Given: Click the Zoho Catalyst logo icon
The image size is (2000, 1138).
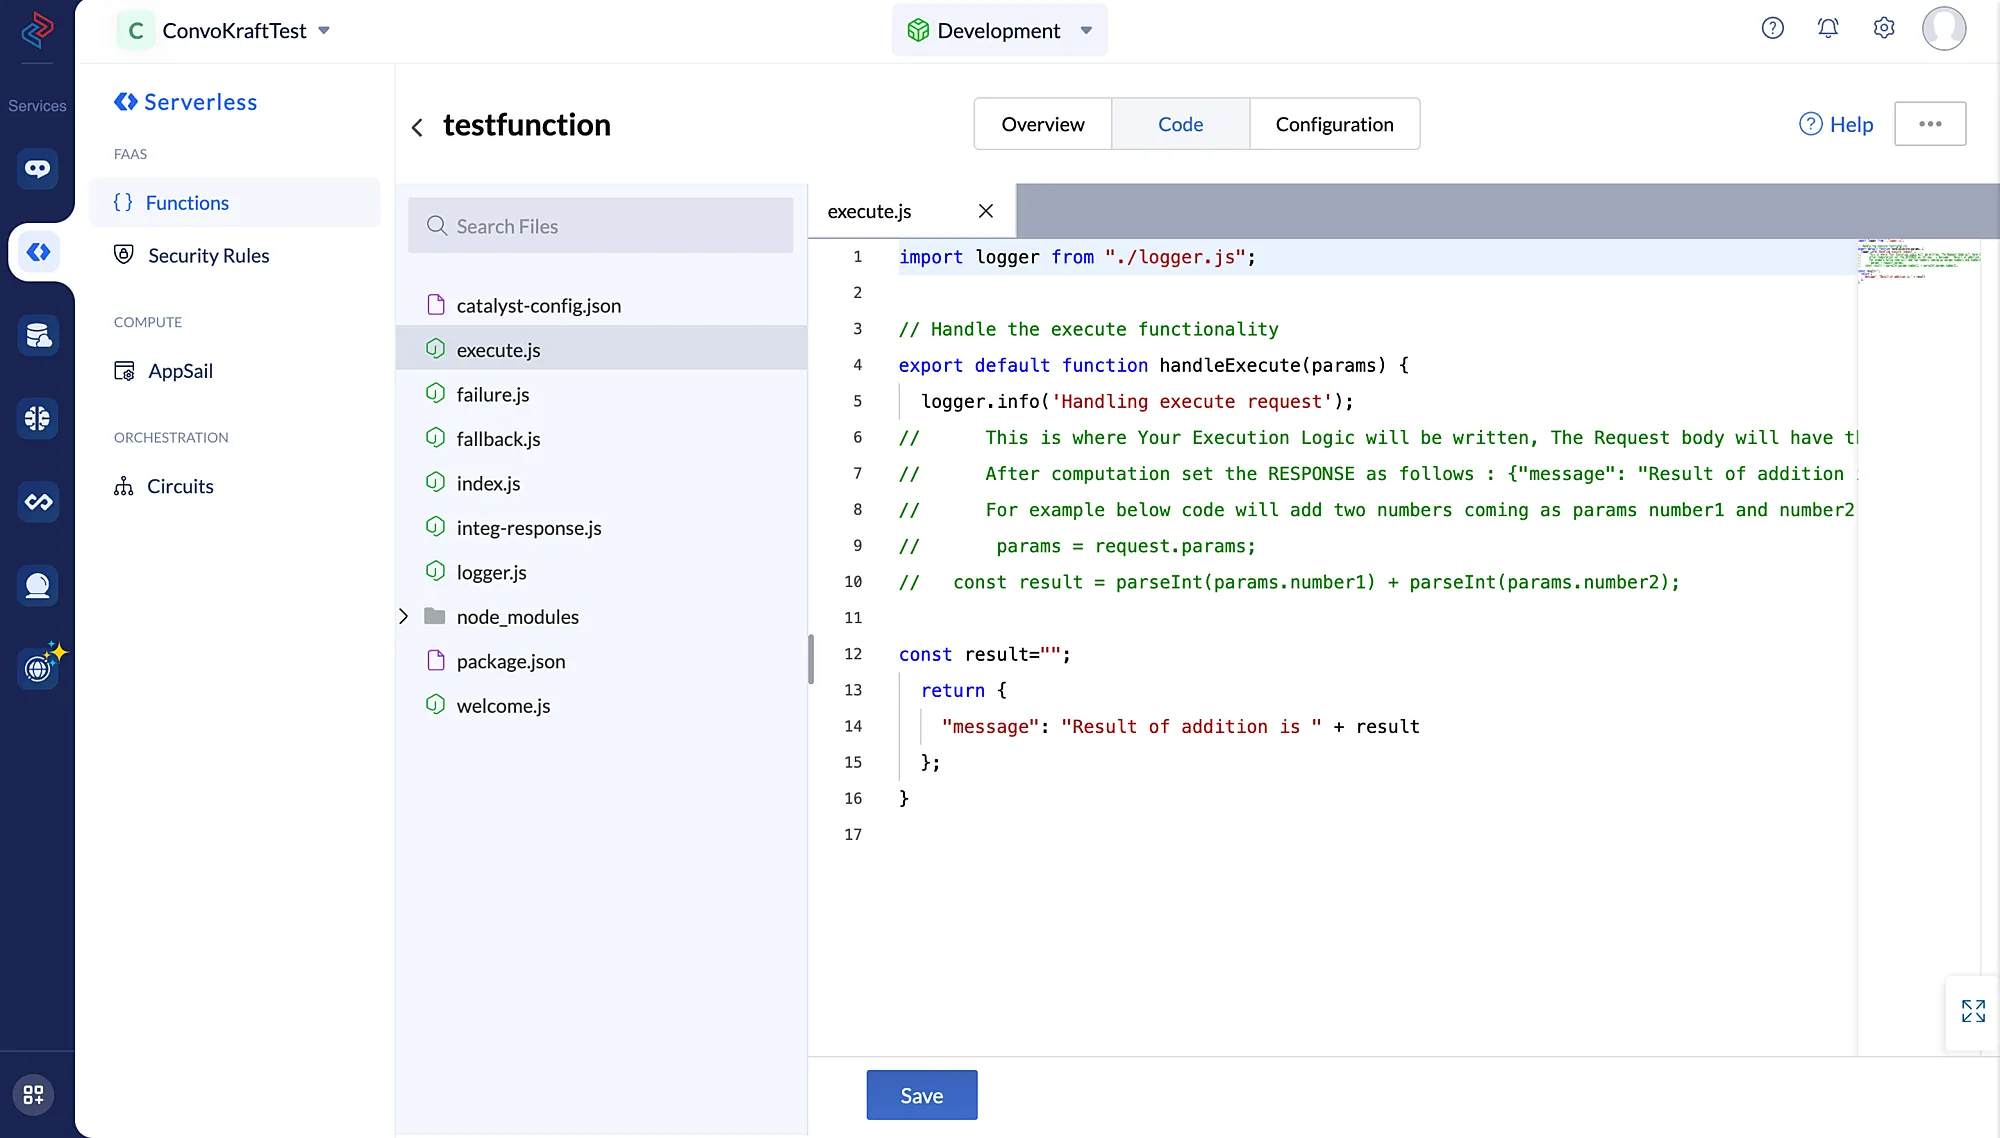Looking at the screenshot, I should click(37, 30).
